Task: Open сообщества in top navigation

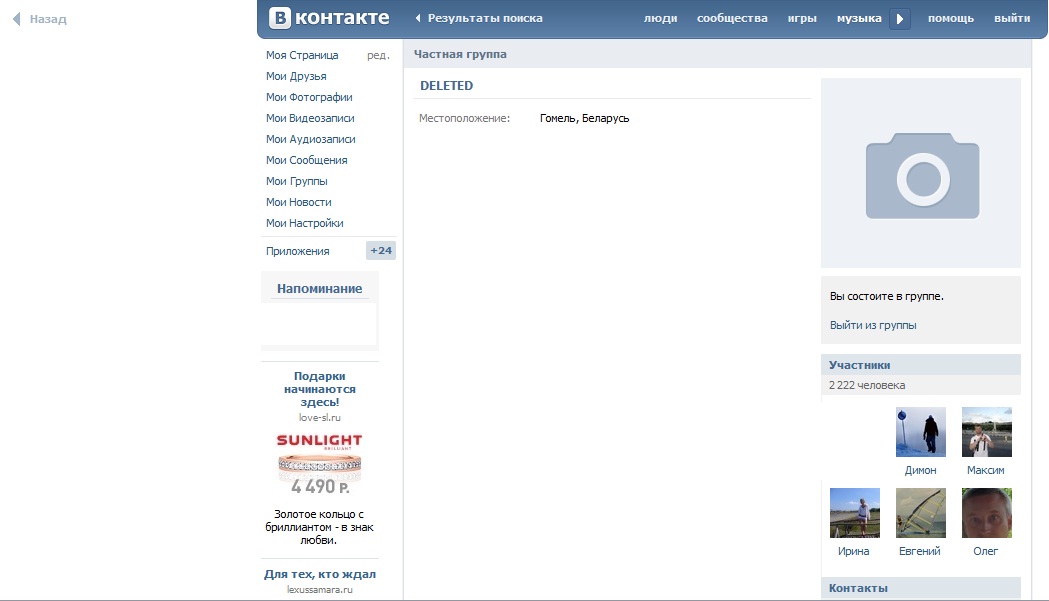Action: click(732, 18)
